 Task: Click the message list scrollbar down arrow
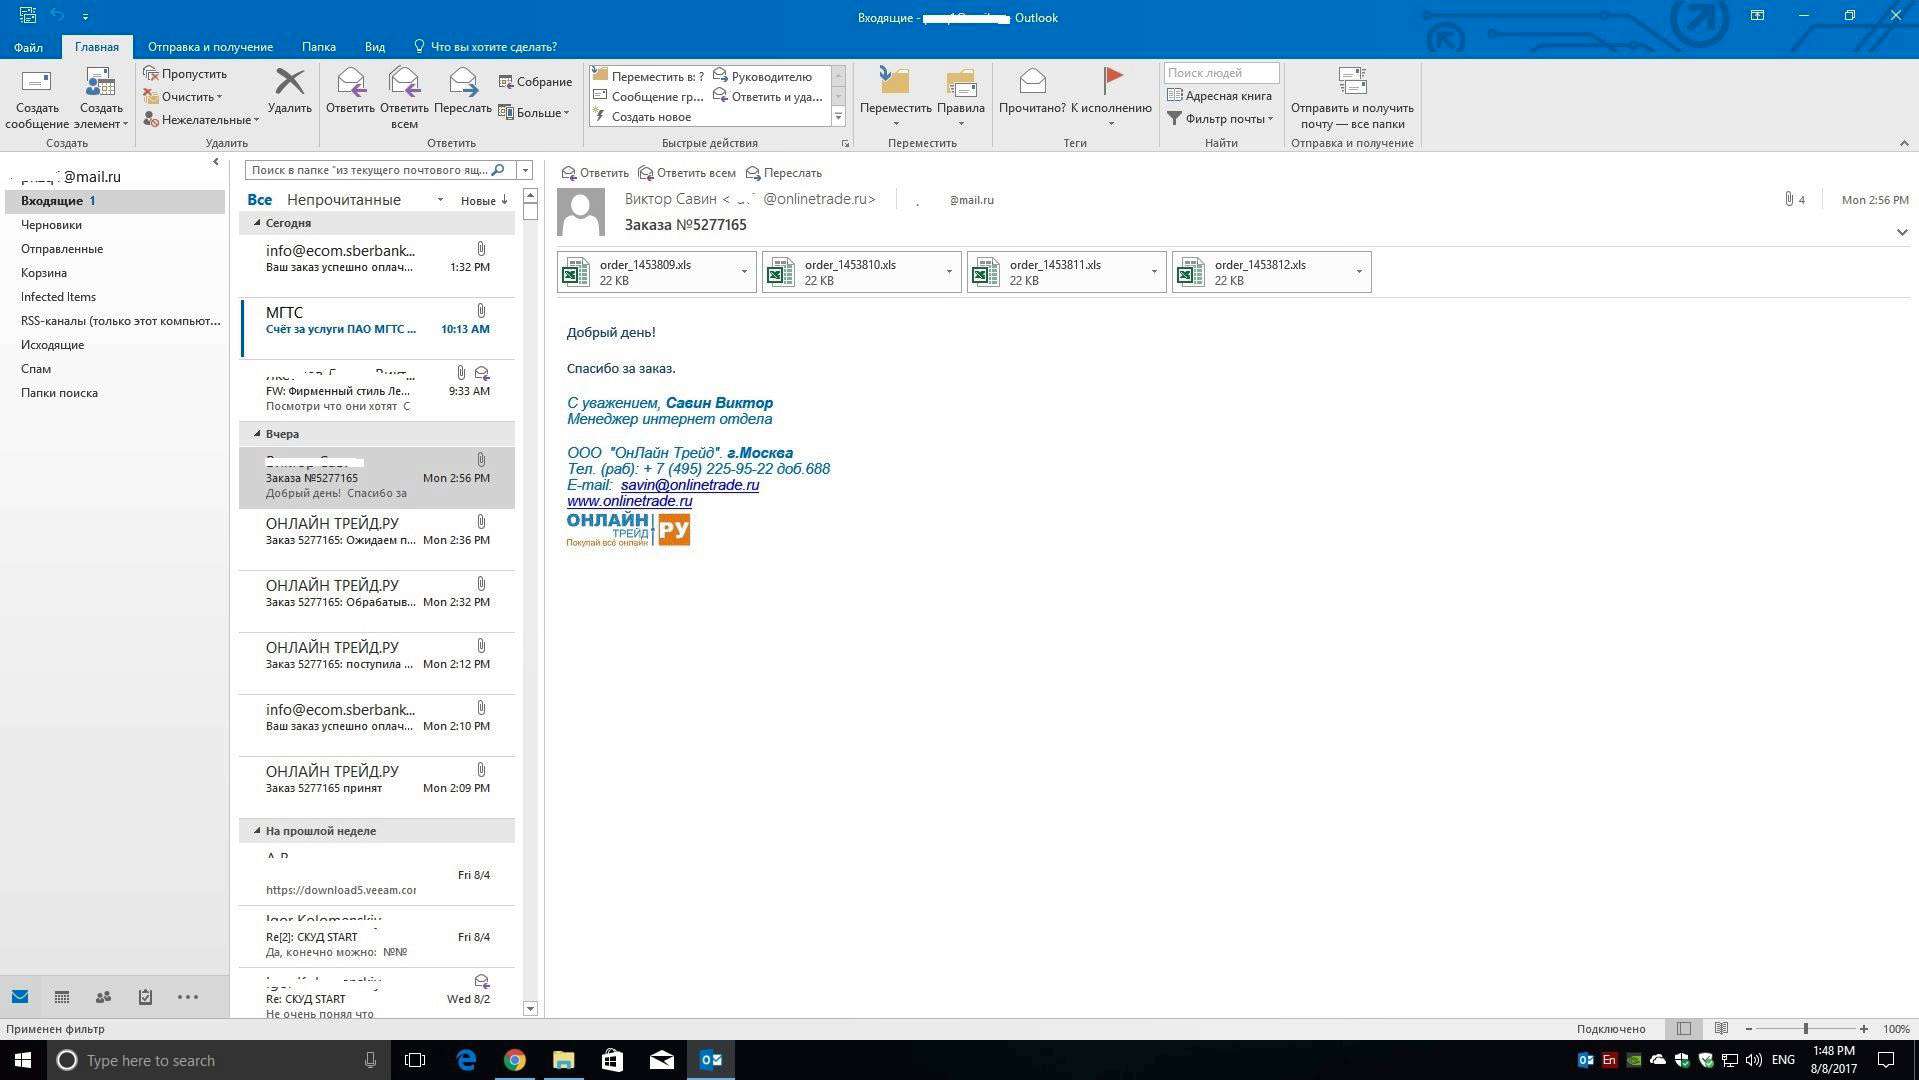pyautogui.click(x=530, y=1008)
